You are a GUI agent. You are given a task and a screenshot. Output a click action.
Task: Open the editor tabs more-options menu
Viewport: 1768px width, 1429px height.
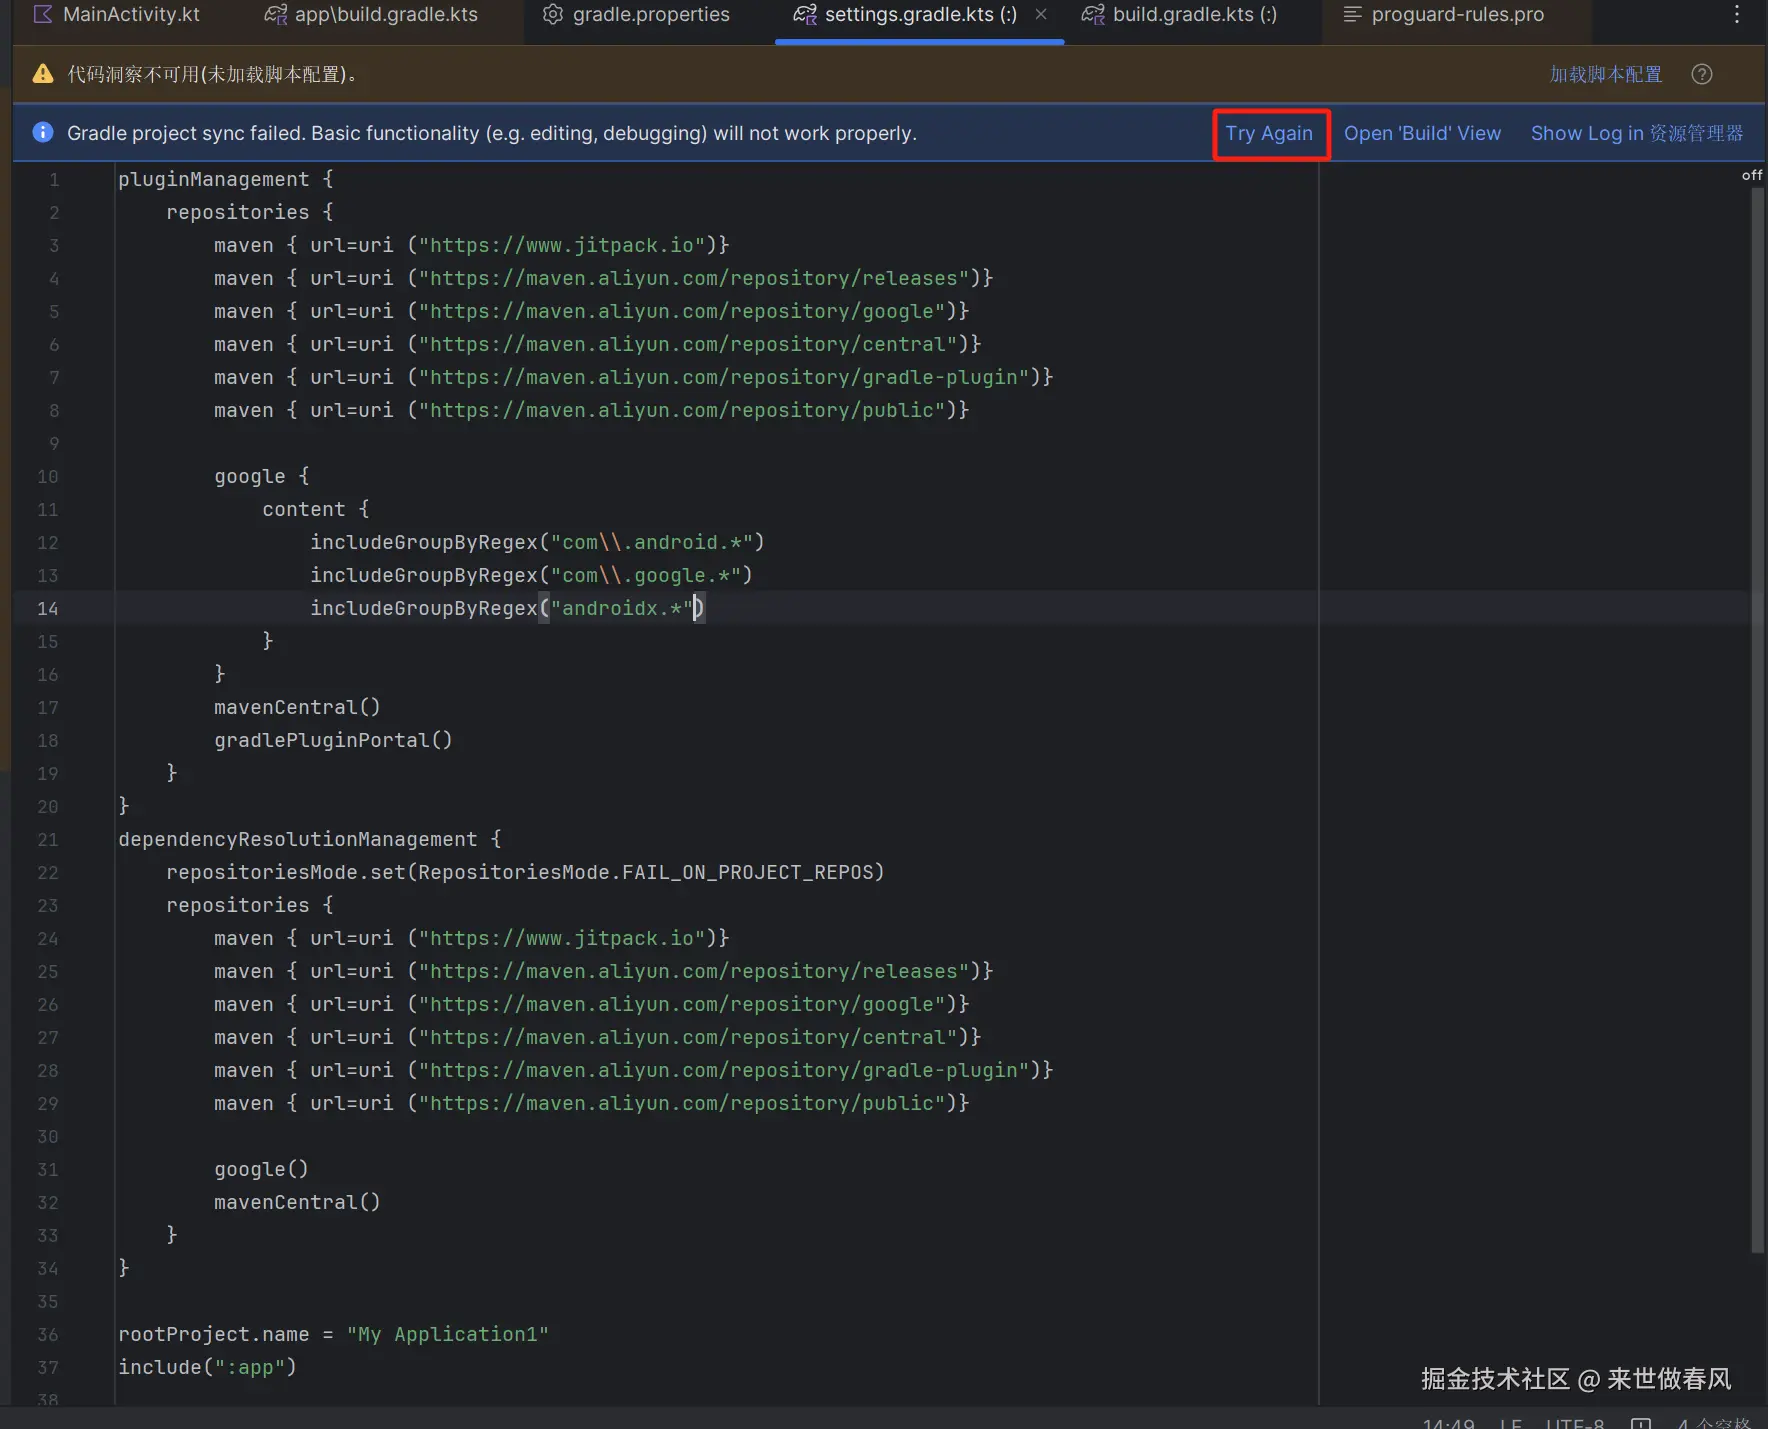click(1737, 15)
